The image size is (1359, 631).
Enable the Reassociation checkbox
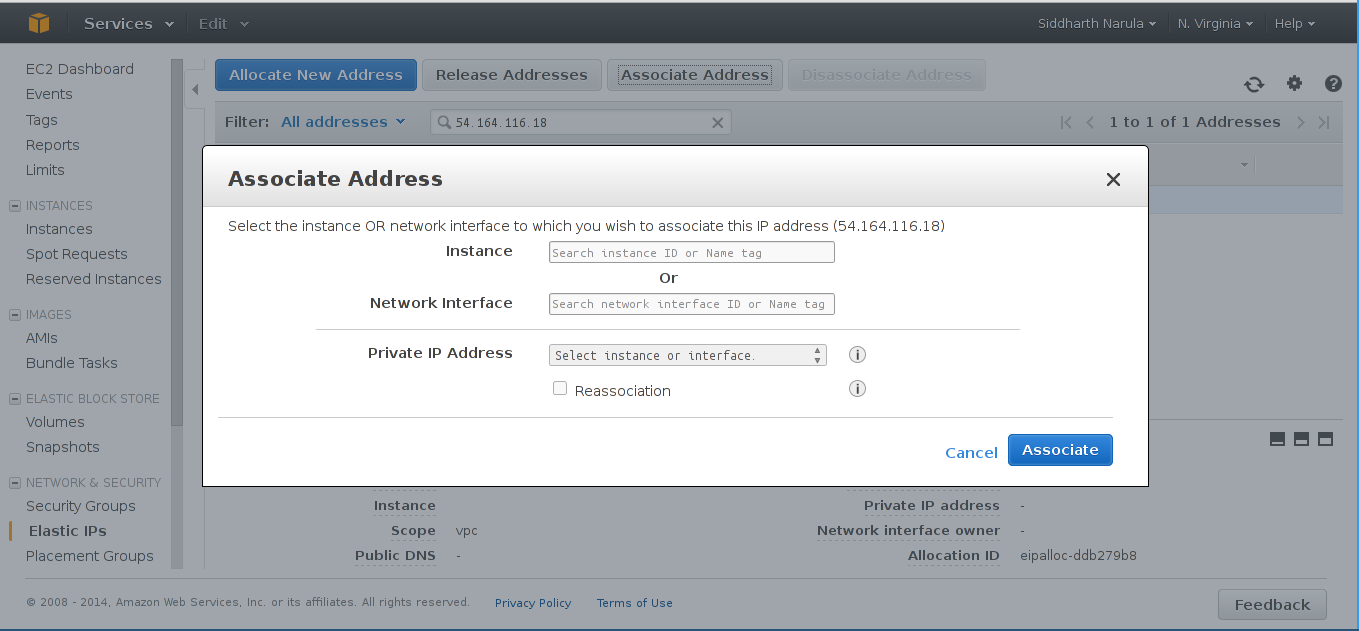[x=560, y=389]
